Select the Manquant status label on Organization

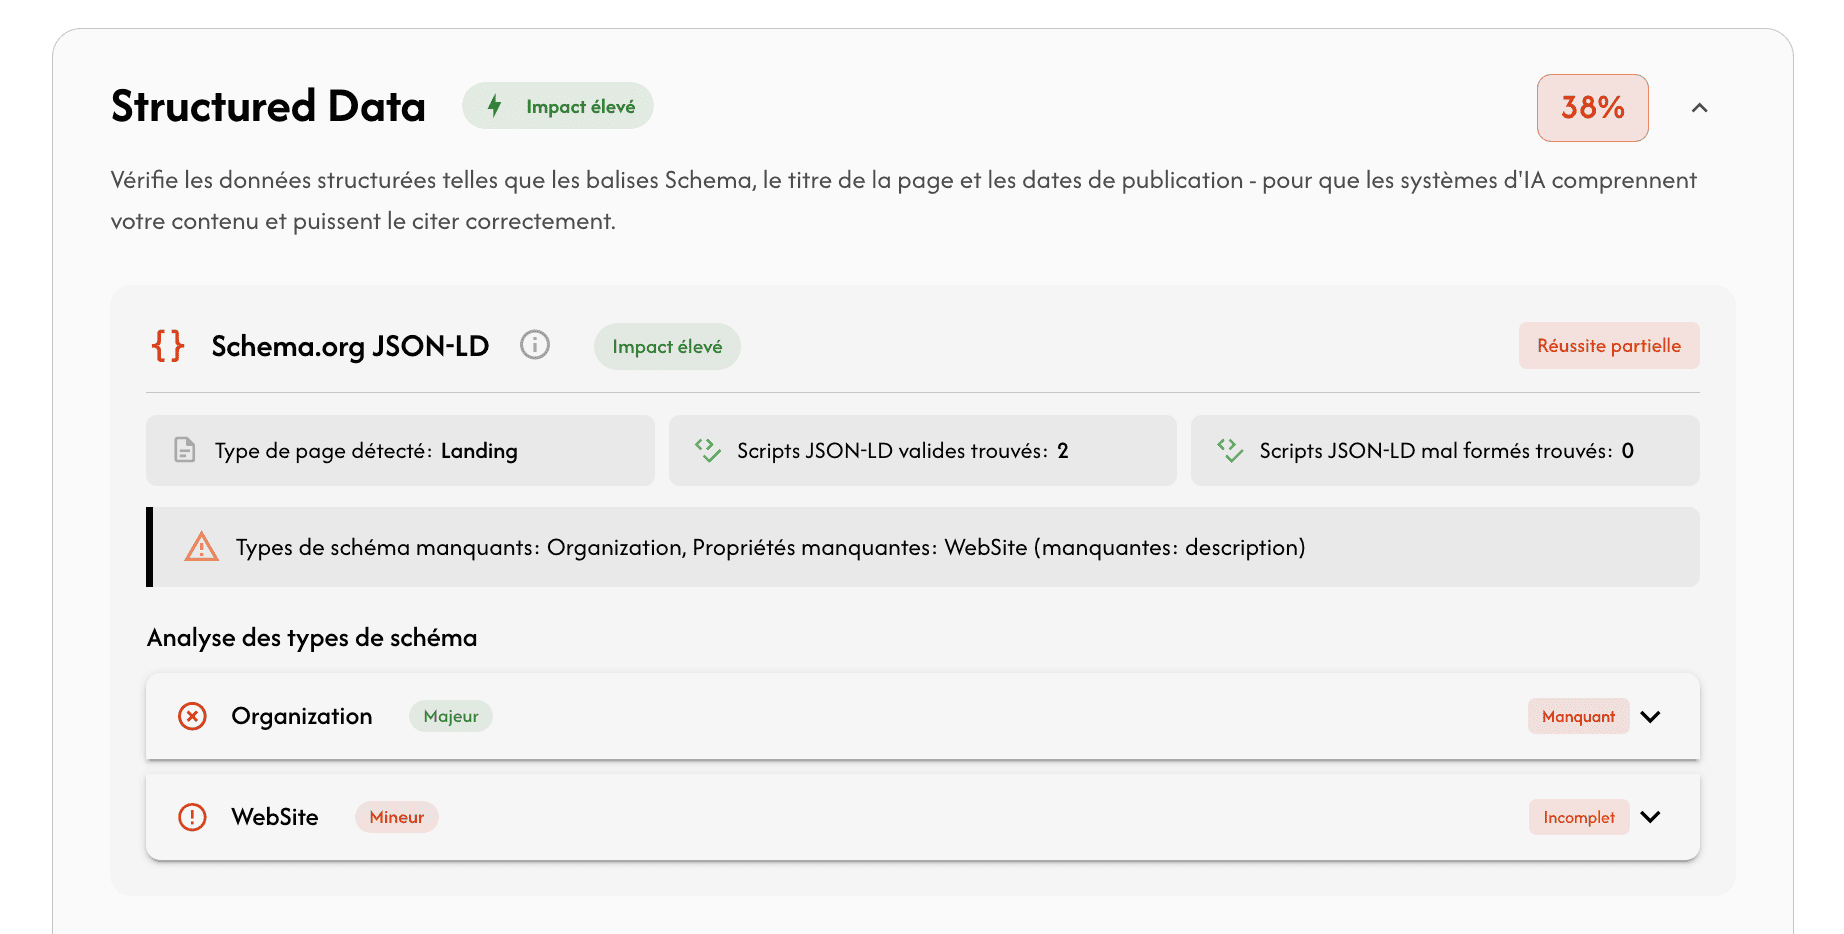tap(1578, 716)
